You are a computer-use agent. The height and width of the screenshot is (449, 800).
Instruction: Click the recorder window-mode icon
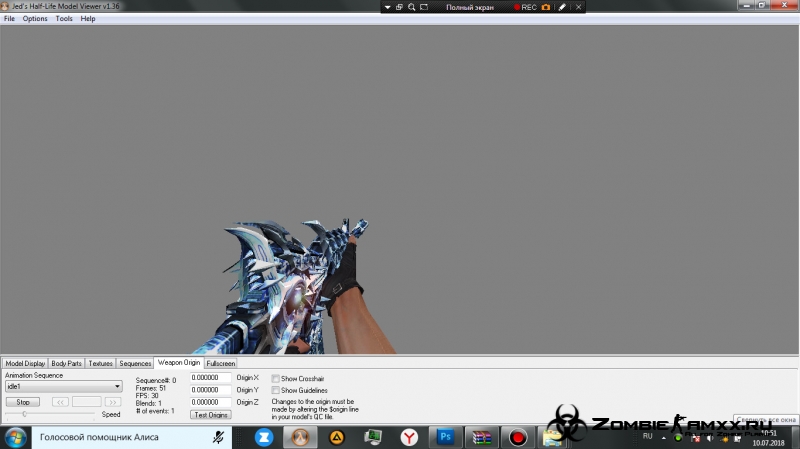(x=399, y=7)
